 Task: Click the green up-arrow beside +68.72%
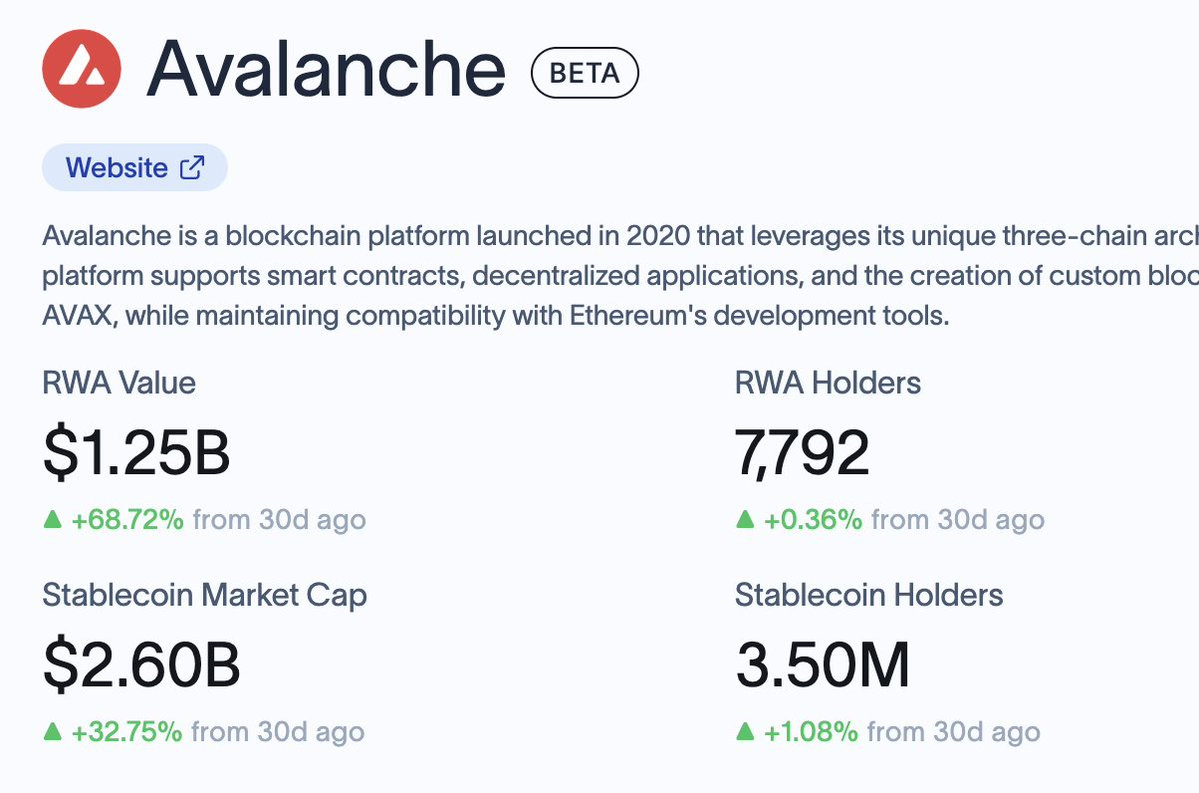[x=53, y=520]
